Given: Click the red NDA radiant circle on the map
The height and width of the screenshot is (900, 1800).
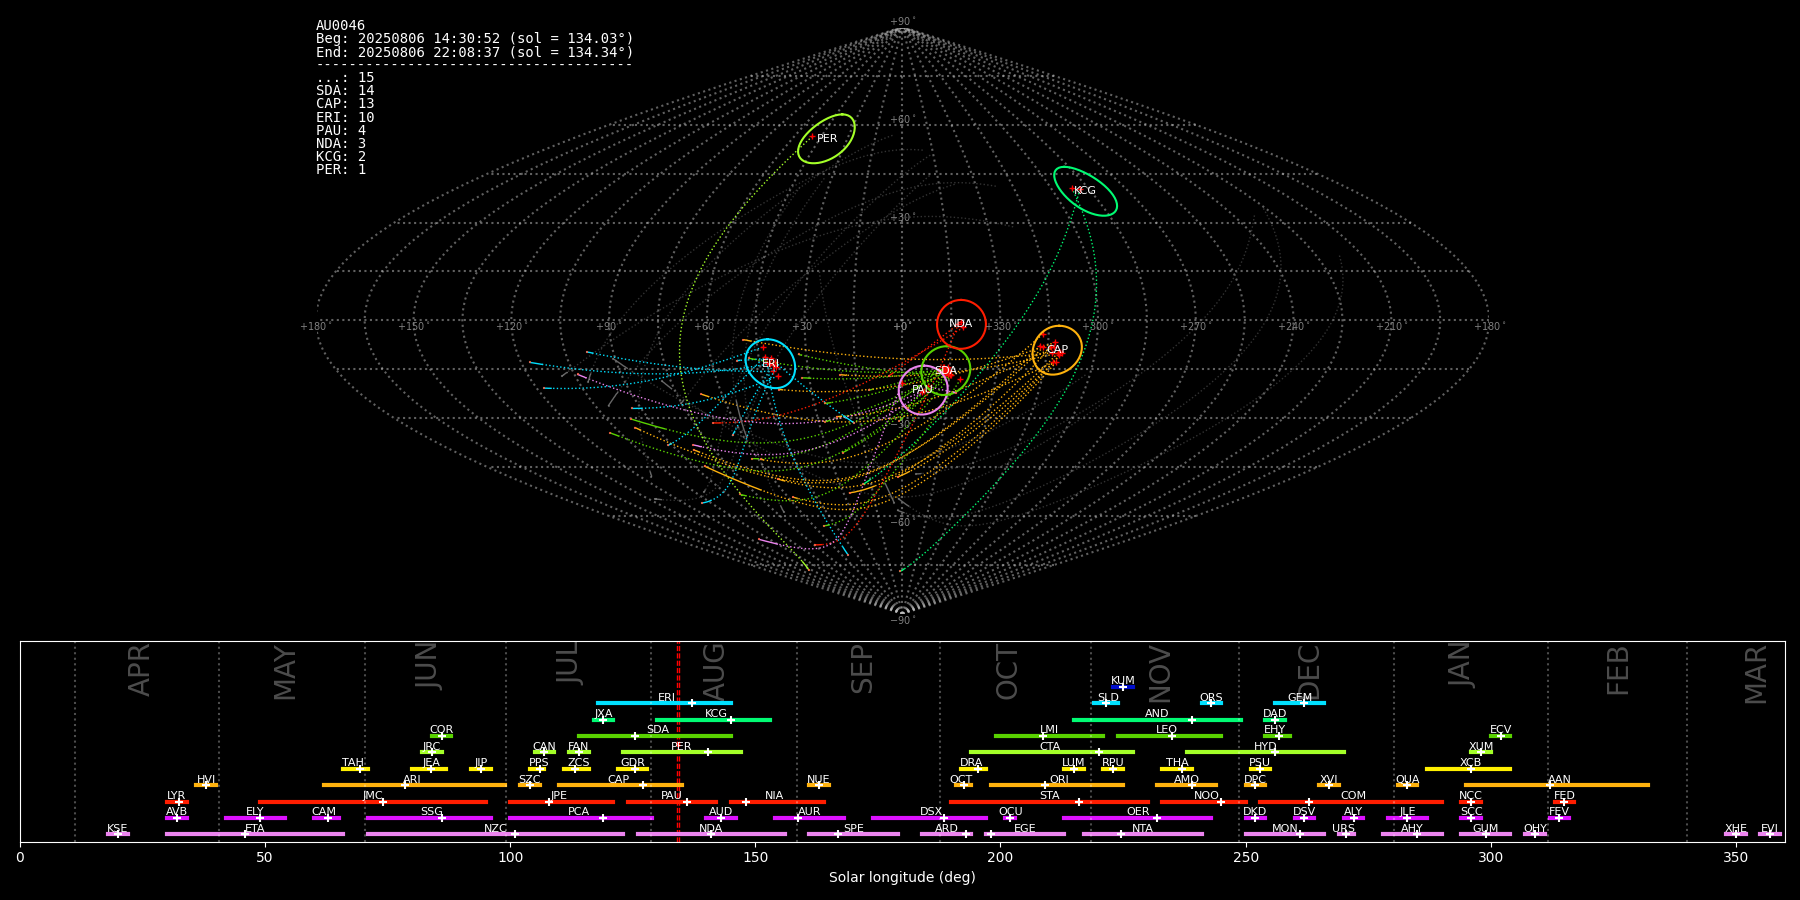Looking at the screenshot, I should tap(961, 324).
